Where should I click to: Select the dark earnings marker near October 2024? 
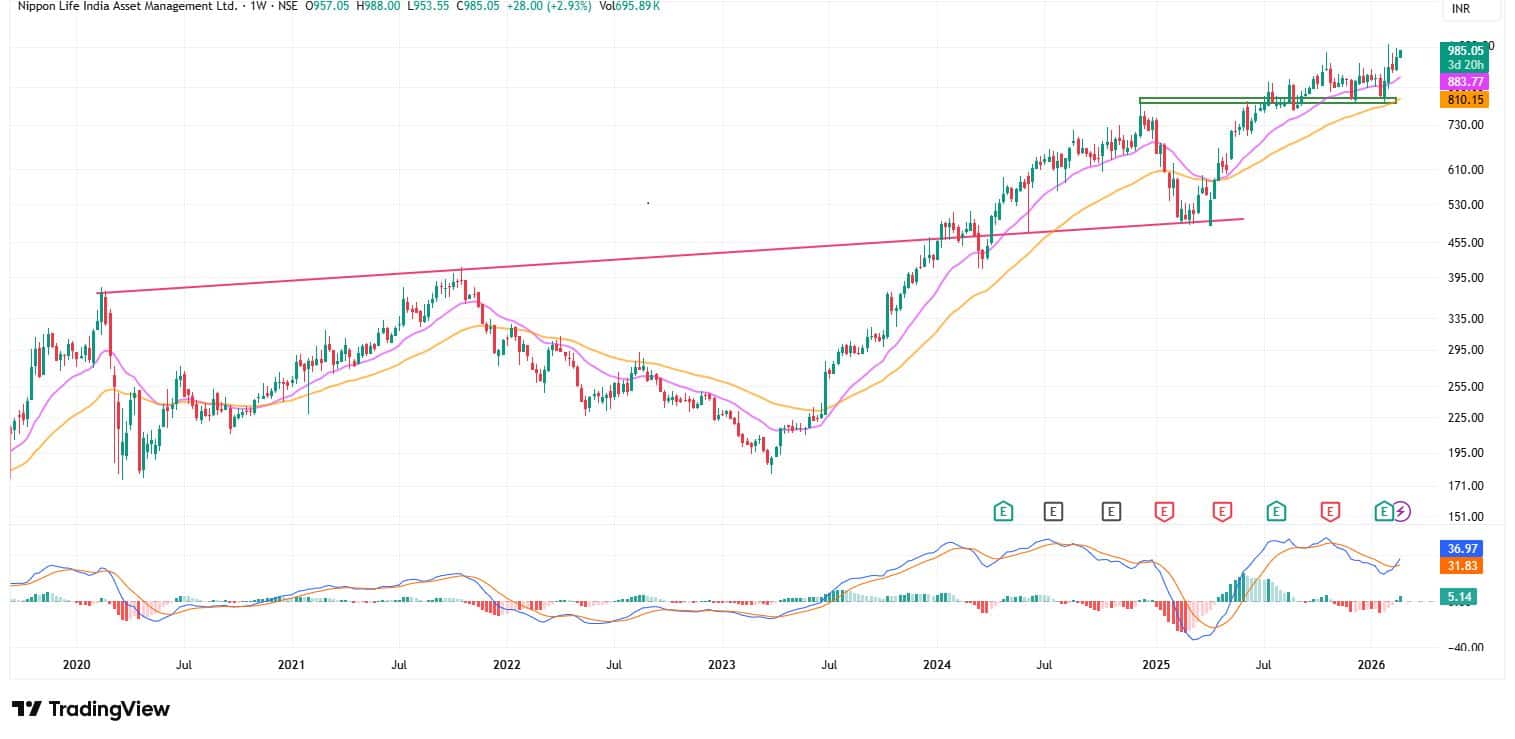click(x=1111, y=511)
